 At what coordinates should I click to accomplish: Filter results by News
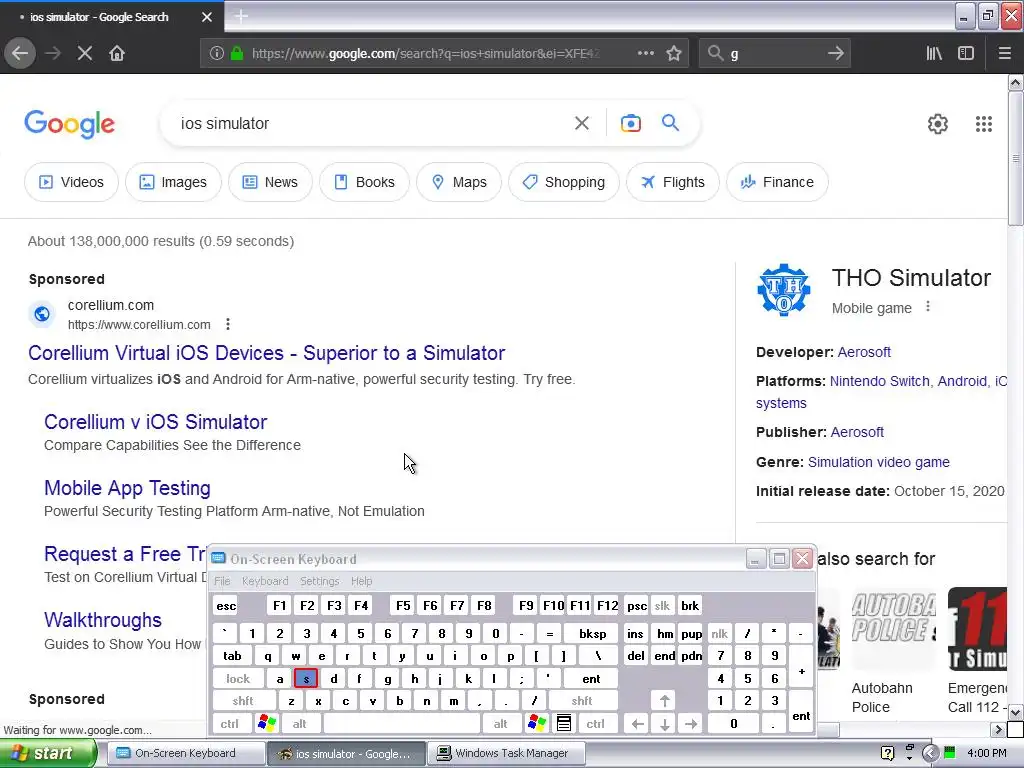tap(270, 182)
